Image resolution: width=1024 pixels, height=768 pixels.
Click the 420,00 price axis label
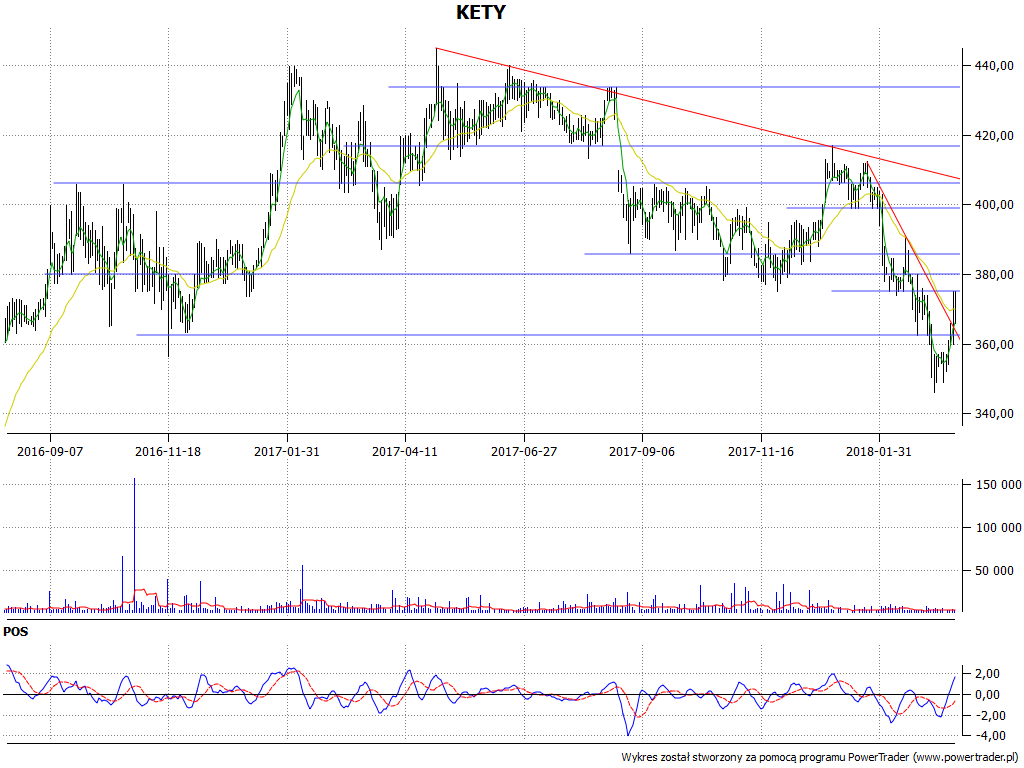coord(993,135)
